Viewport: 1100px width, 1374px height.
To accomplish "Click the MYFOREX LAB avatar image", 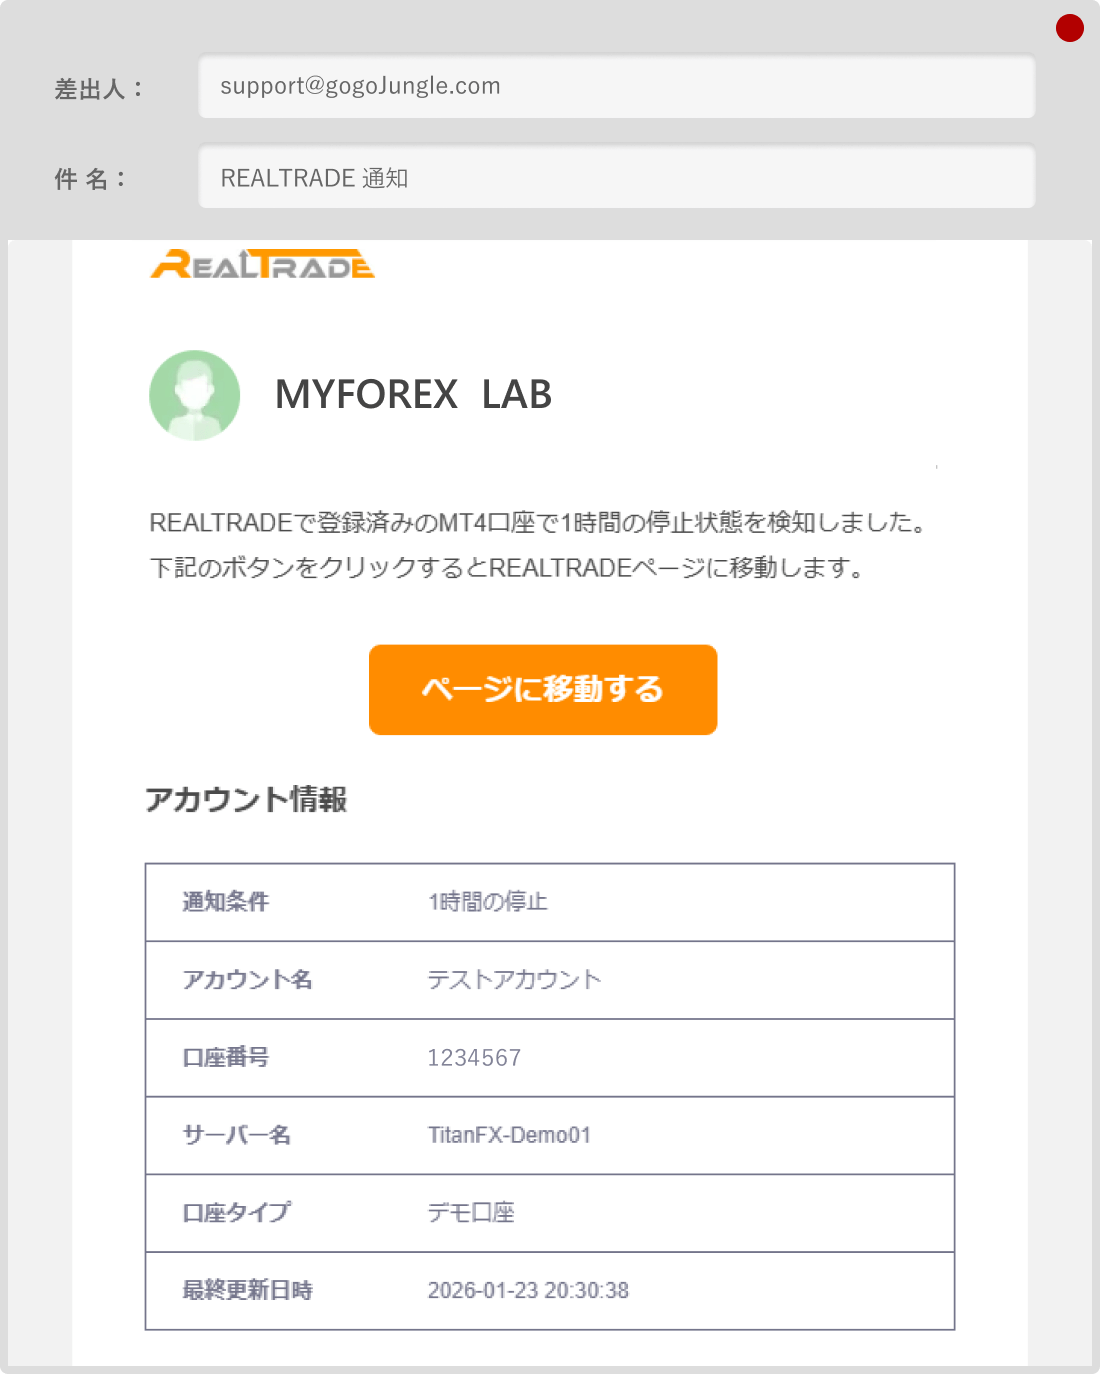I will pos(195,395).
